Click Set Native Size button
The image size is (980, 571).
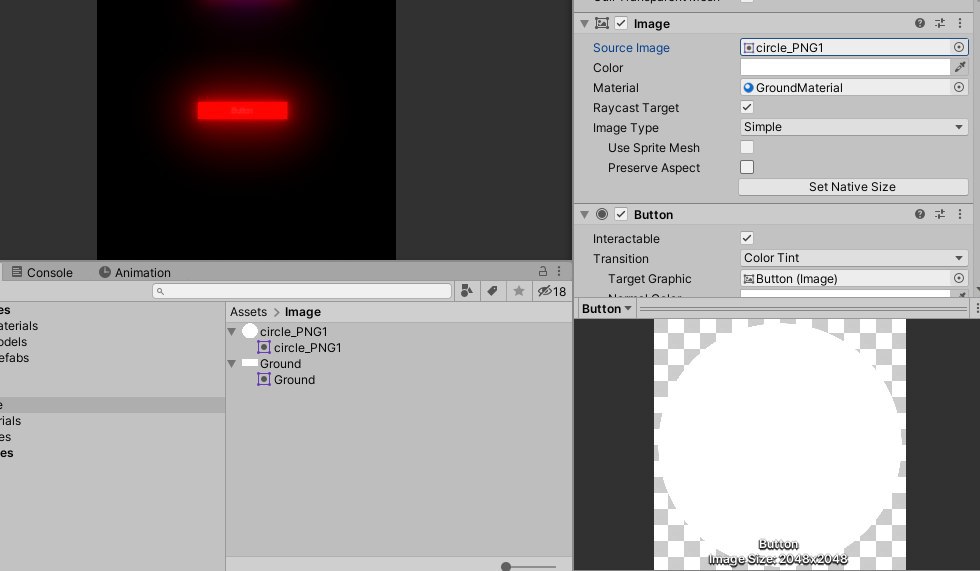(x=852, y=187)
